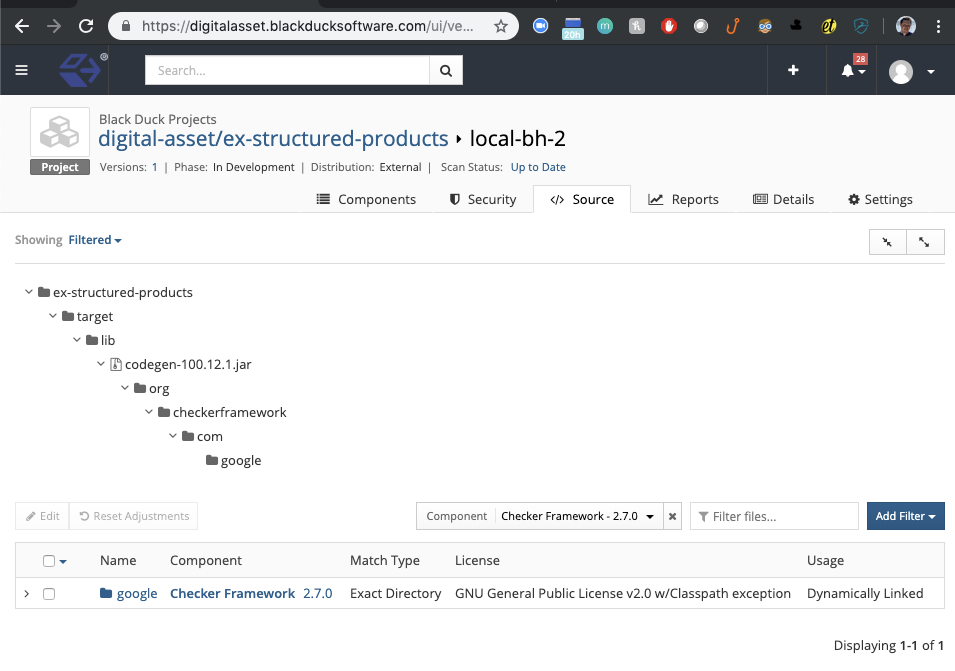Click the Up to Date scan status link

coord(537,167)
